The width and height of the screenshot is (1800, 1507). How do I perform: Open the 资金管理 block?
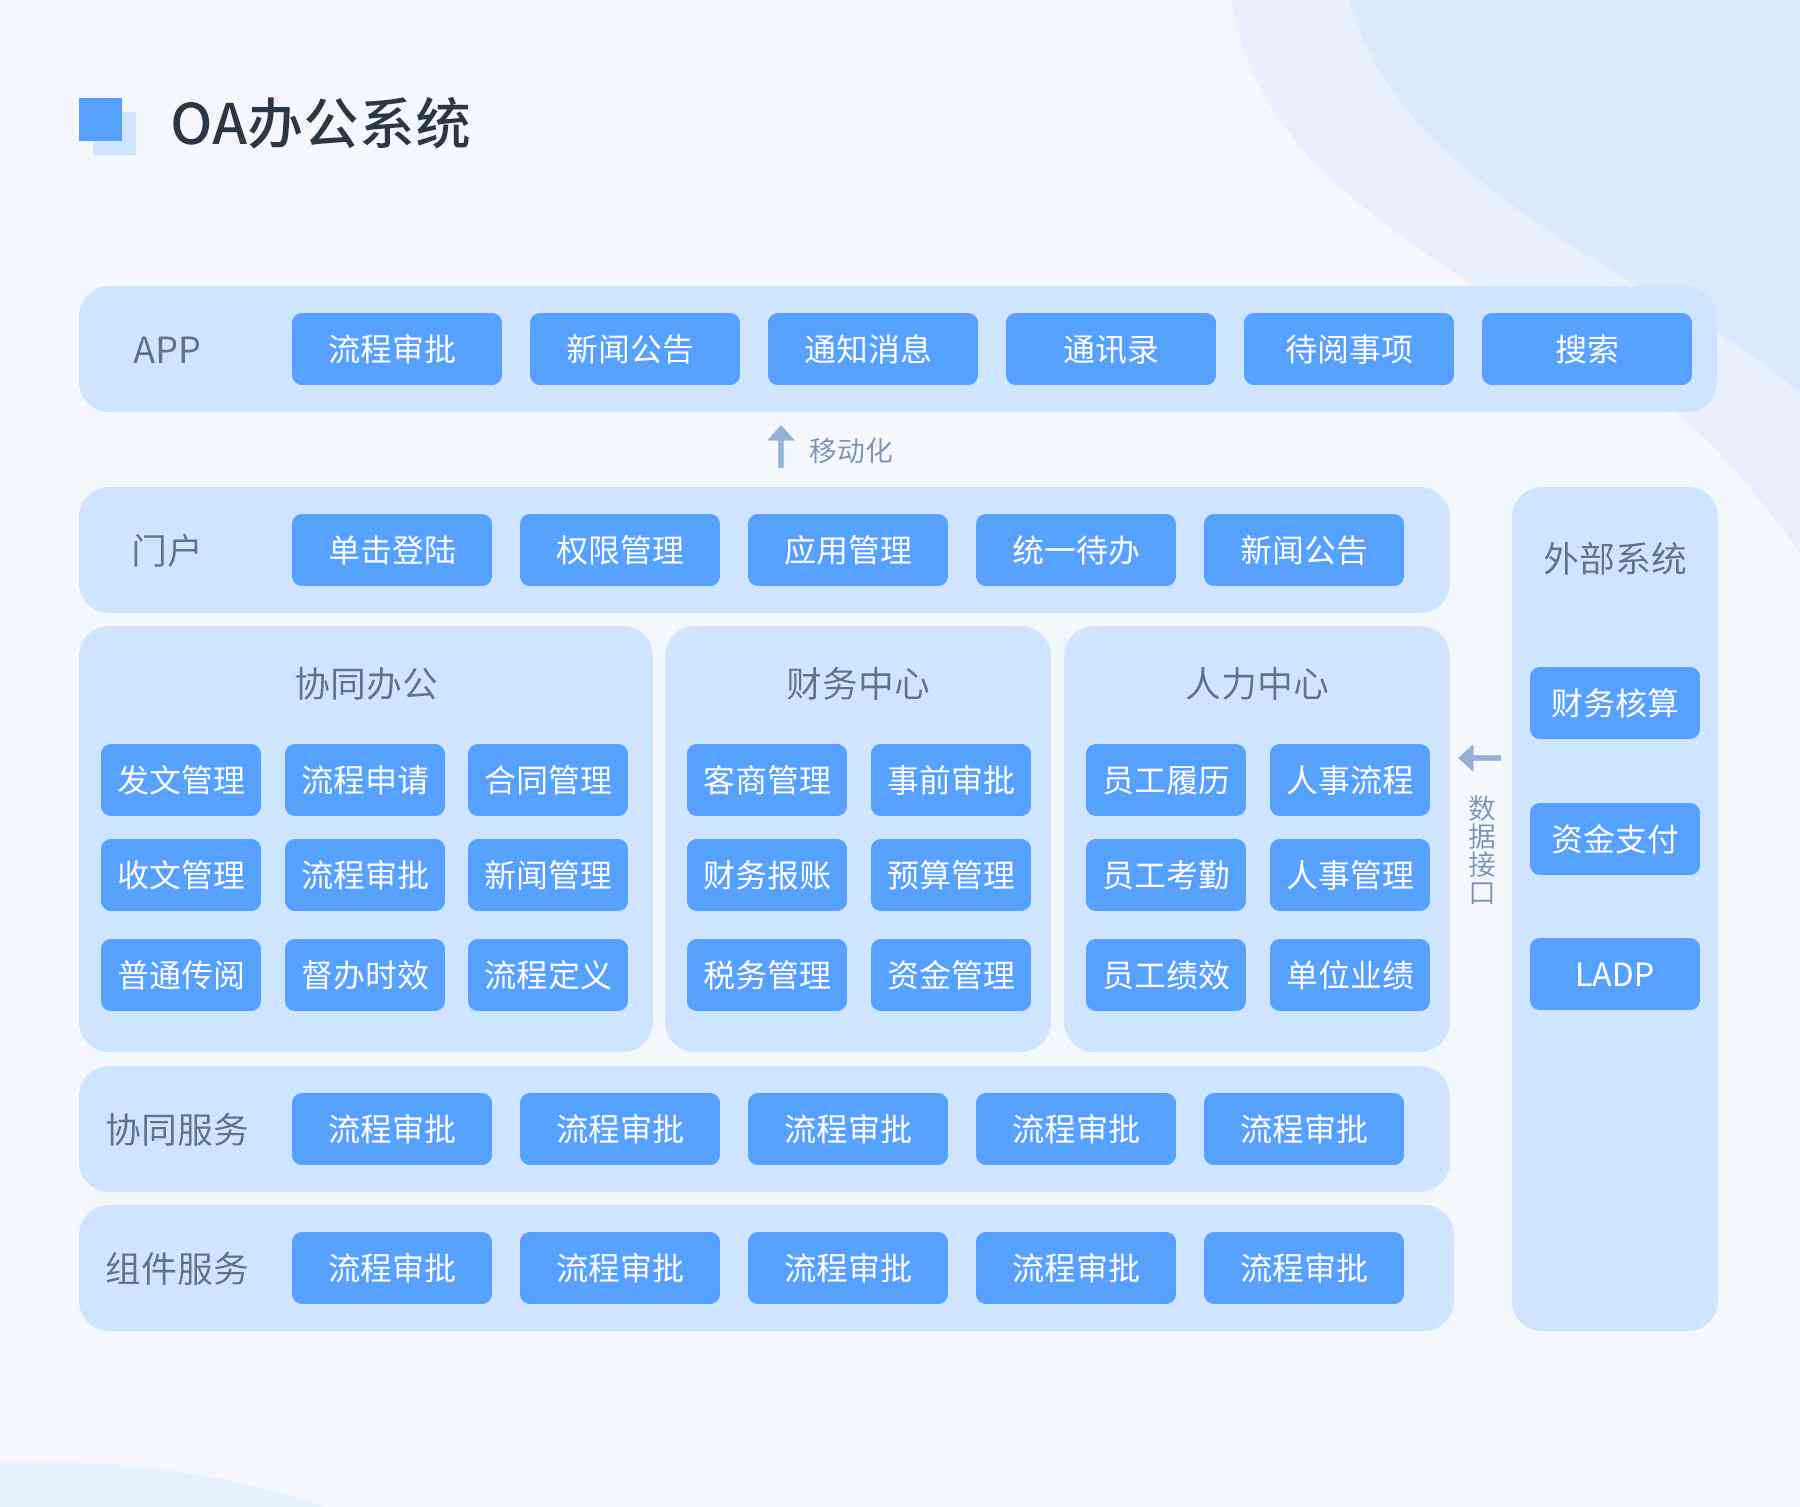click(x=951, y=975)
